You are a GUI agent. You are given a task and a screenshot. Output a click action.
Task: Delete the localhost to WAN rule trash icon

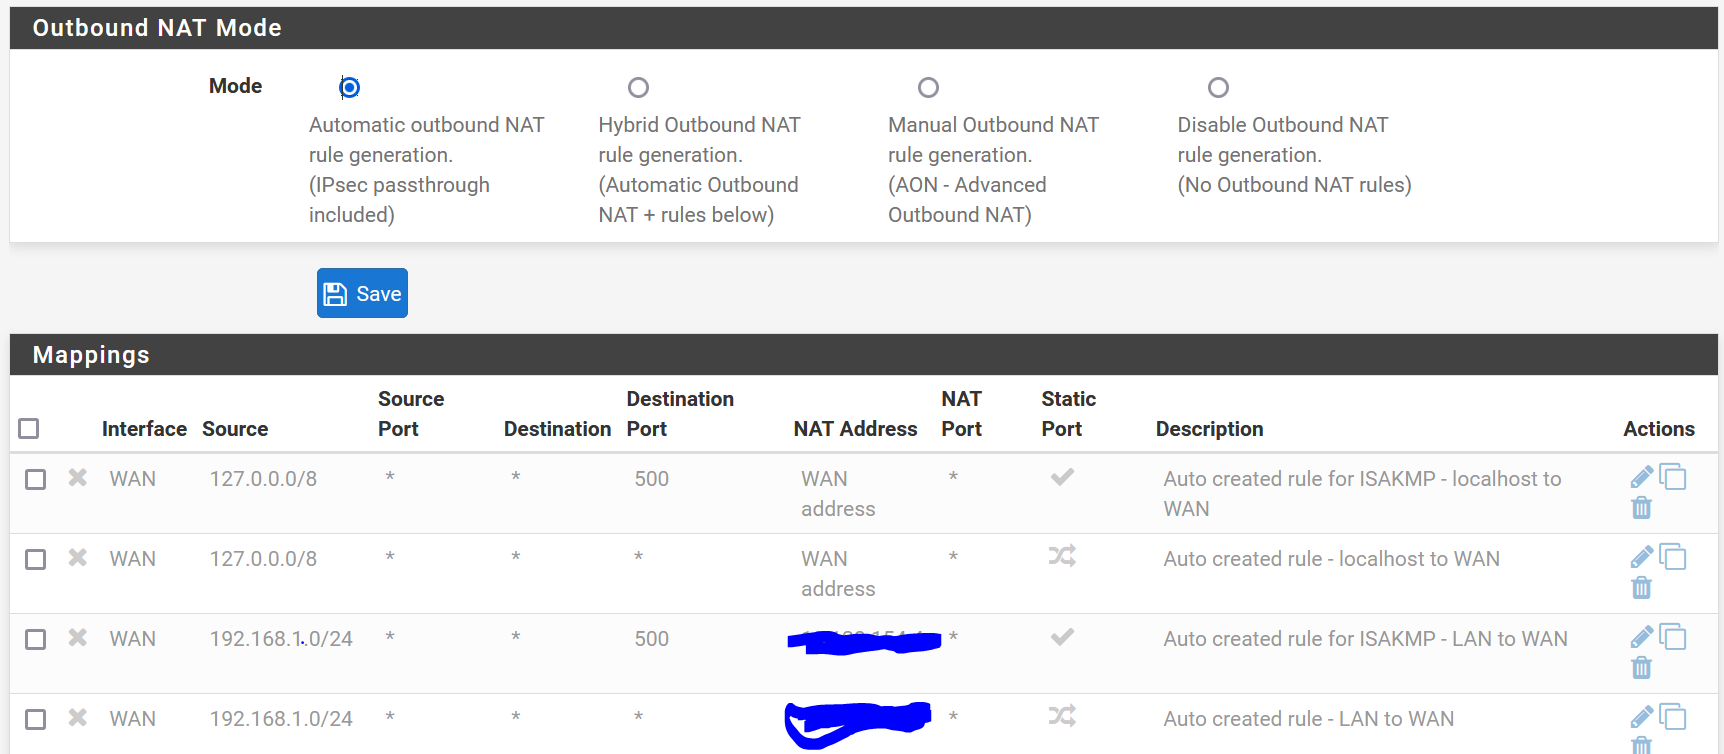1641,588
